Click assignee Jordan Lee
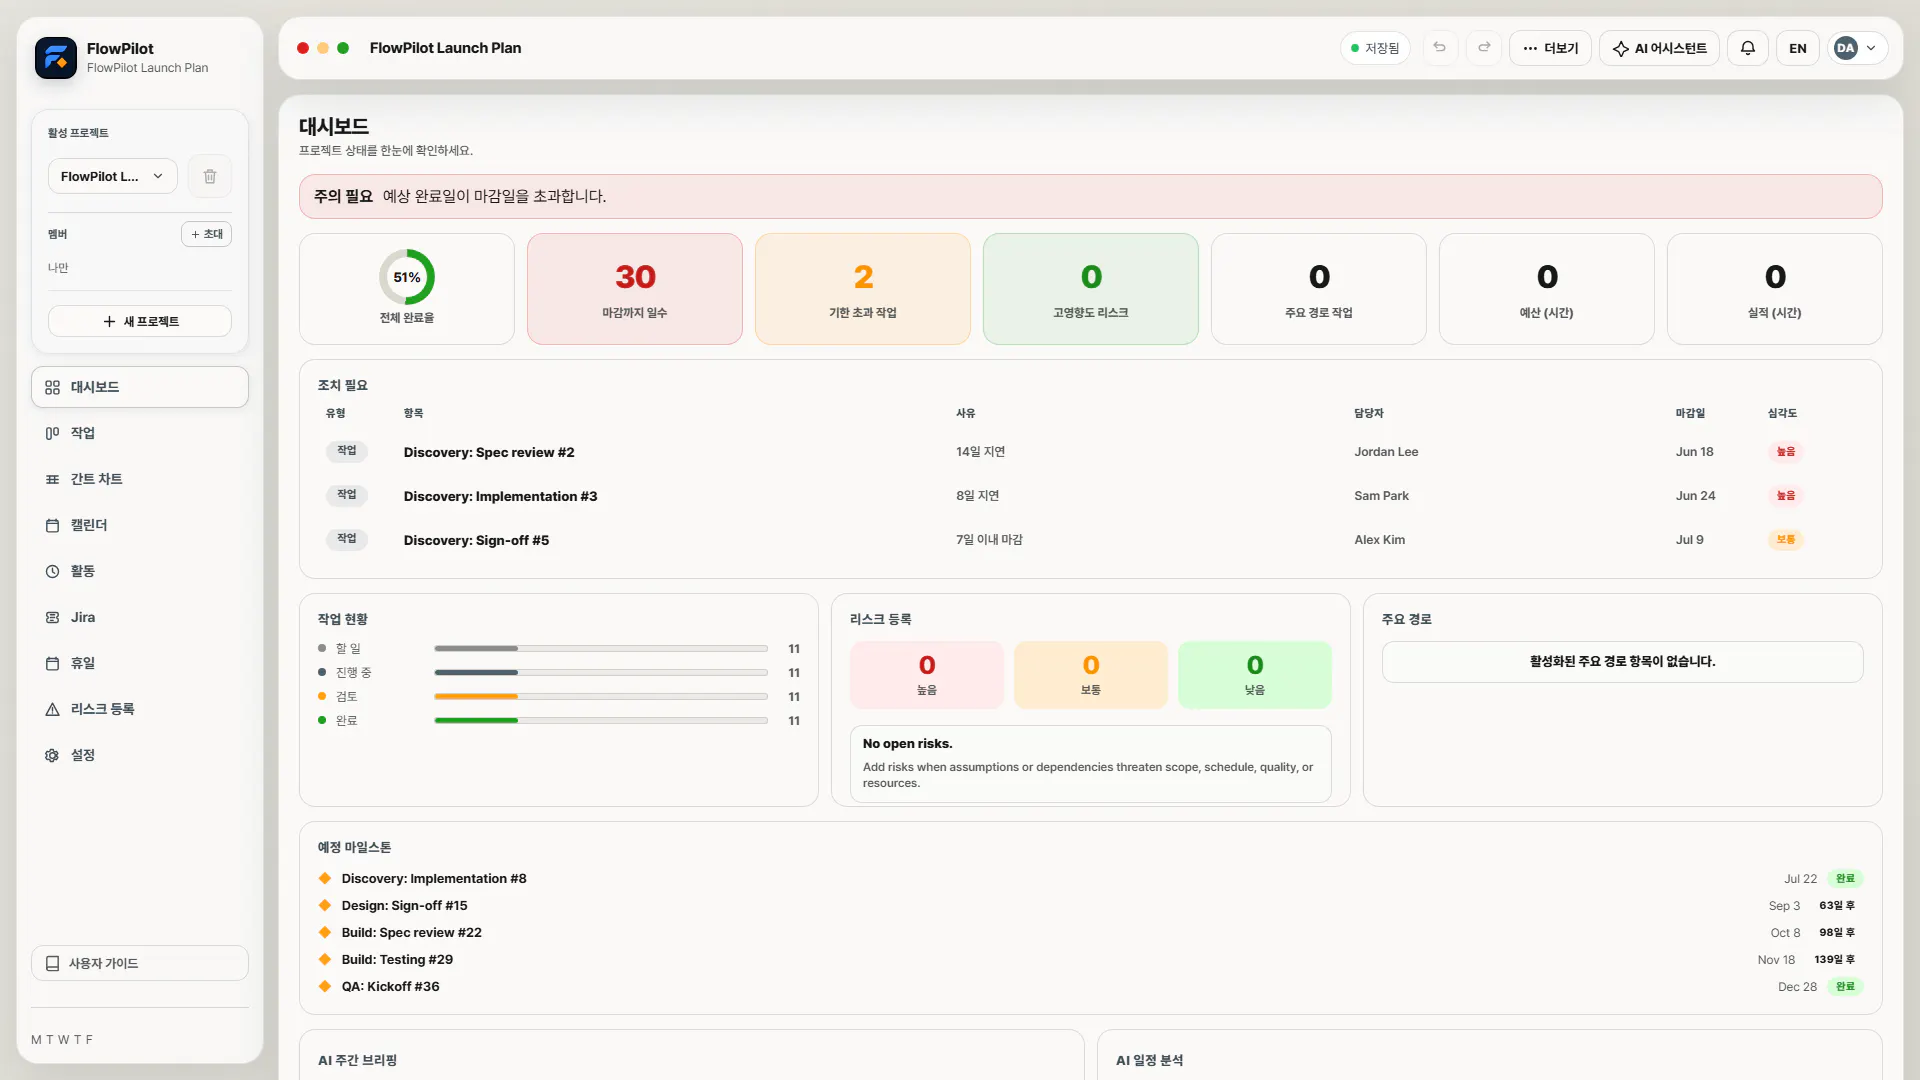1920x1080 pixels. pos(1386,452)
